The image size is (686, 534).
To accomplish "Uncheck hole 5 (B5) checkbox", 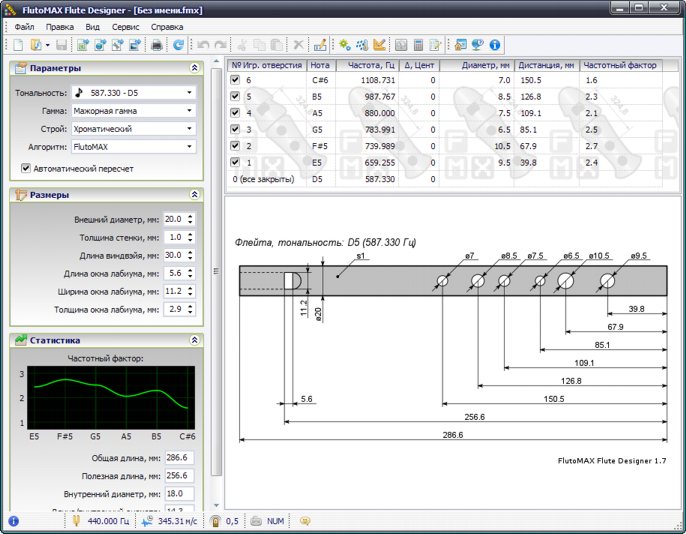I will 235,96.
